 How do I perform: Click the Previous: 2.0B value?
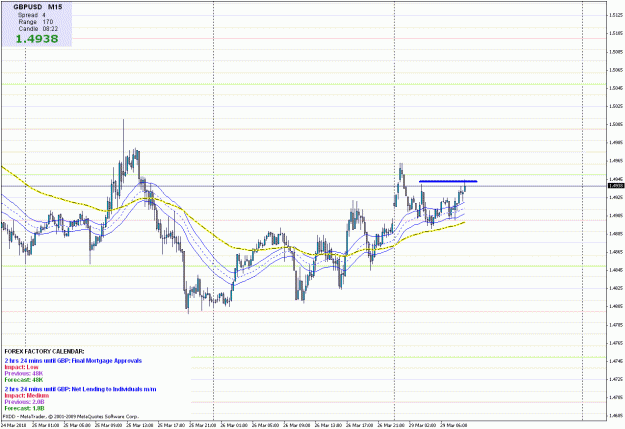24,402
